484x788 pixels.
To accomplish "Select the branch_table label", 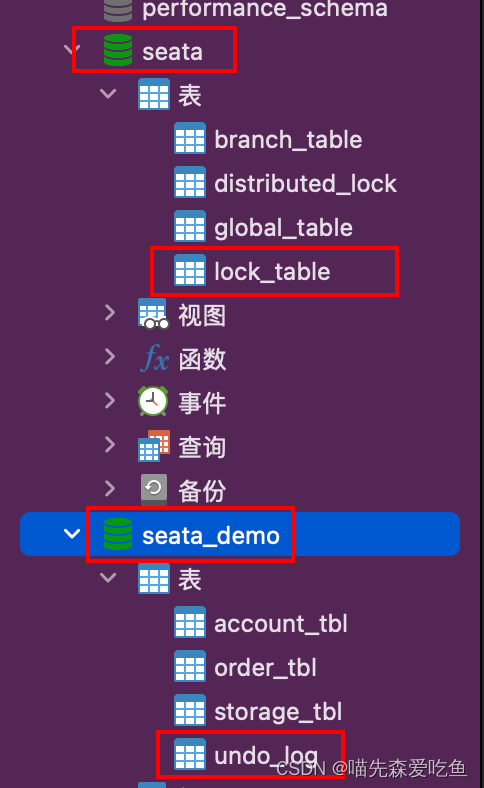I will click(x=288, y=139).
